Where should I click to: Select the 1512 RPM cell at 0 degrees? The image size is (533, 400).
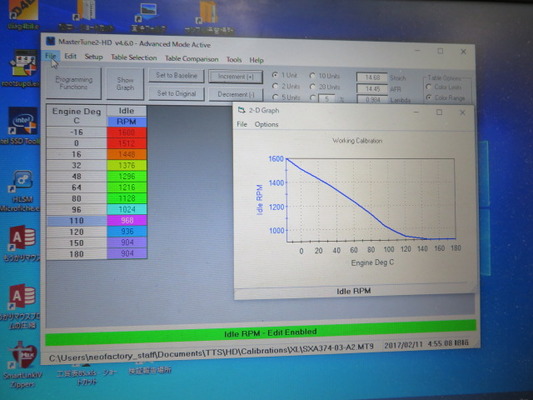pyautogui.click(x=126, y=143)
